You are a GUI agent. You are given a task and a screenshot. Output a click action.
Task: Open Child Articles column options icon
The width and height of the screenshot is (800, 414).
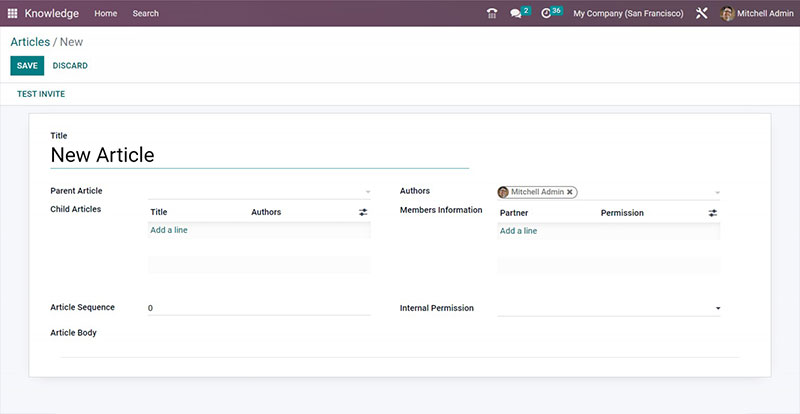pyautogui.click(x=363, y=212)
